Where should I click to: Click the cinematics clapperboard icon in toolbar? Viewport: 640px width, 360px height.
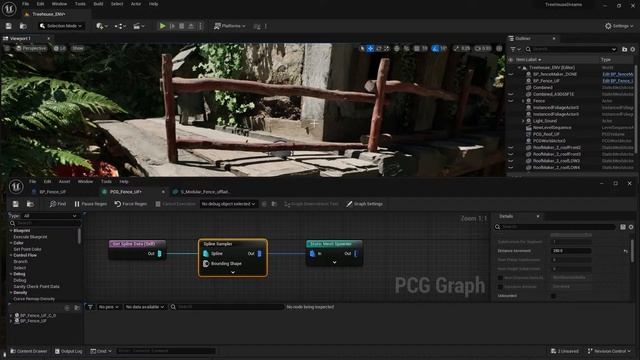tap(138, 26)
